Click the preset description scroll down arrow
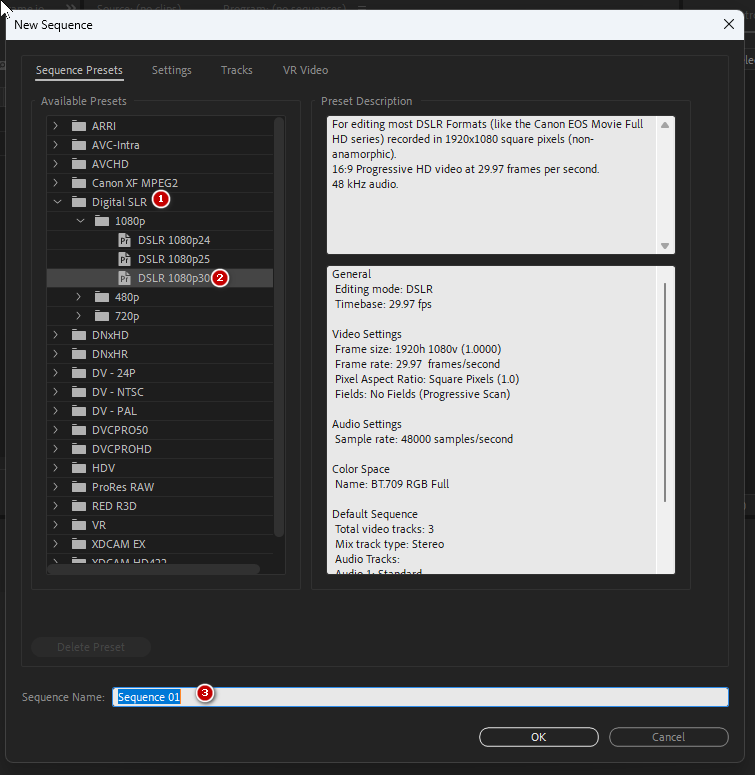The width and height of the screenshot is (755, 775). click(x=665, y=246)
